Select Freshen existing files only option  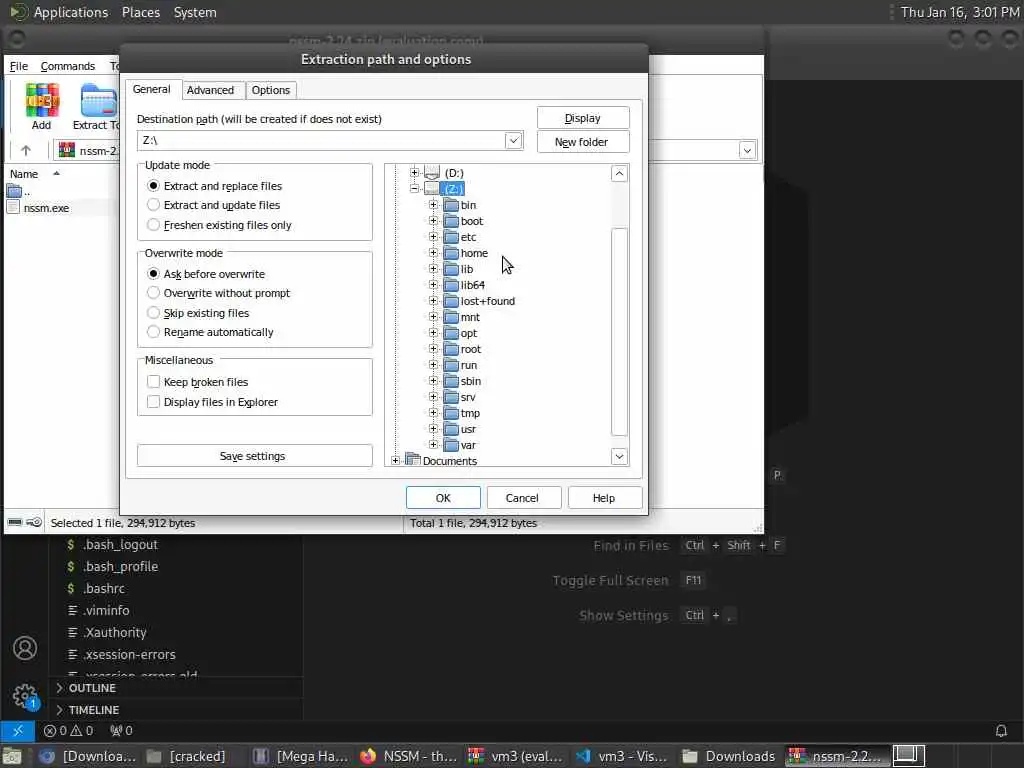point(153,225)
